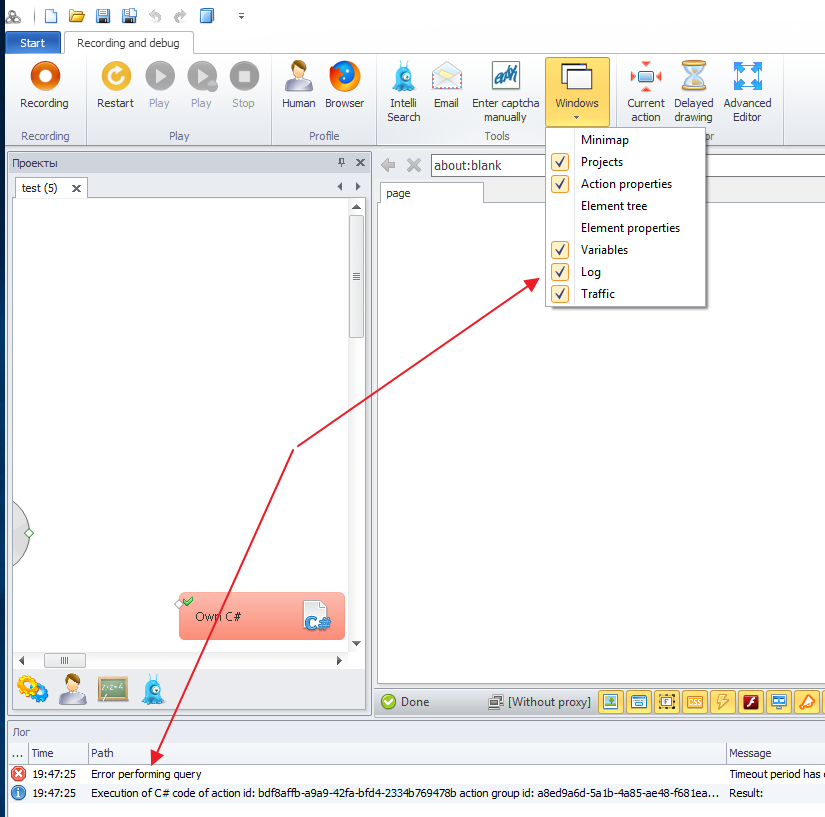
Task: Click the Play button with the dot badge
Action: [202, 85]
